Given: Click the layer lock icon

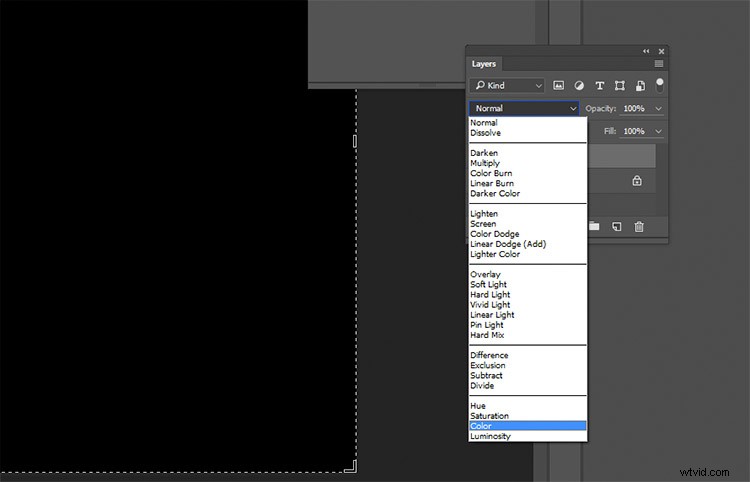Looking at the screenshot, I should [x=637, y=181].
